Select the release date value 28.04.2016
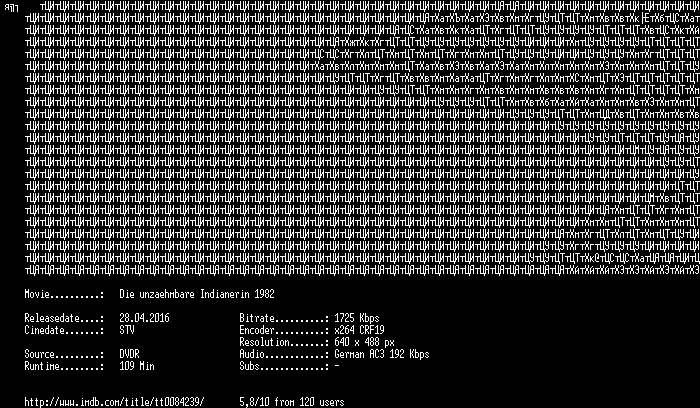 click(144, 318)
